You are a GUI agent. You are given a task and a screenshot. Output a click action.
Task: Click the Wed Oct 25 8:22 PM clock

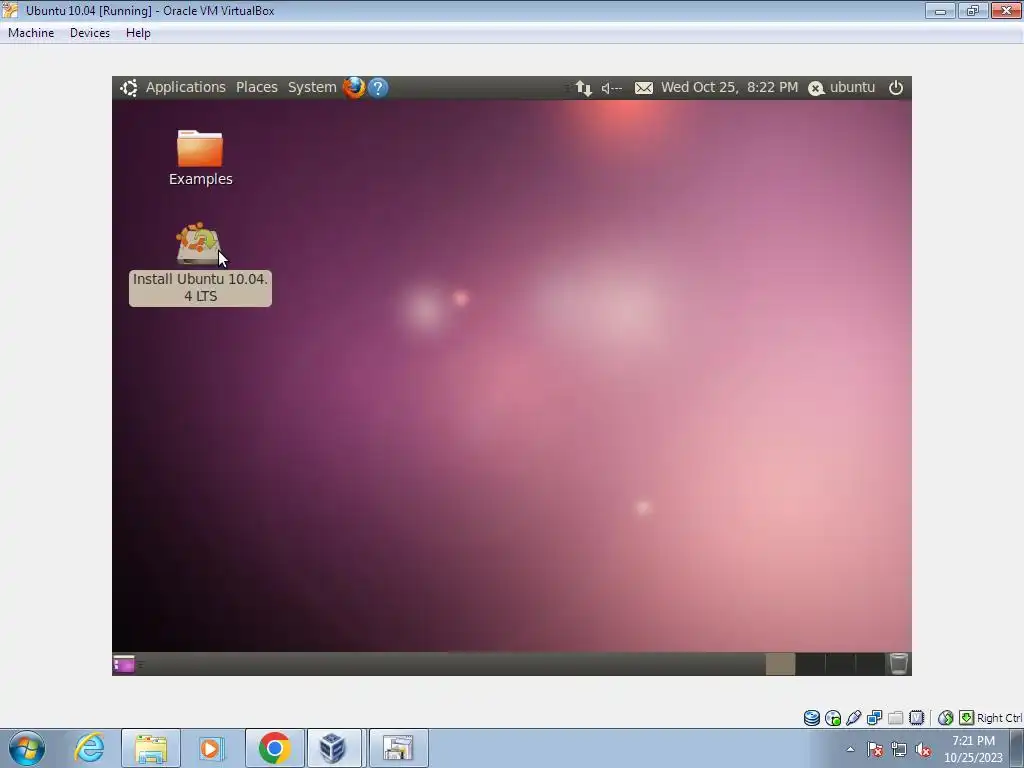tap(729, 88)
